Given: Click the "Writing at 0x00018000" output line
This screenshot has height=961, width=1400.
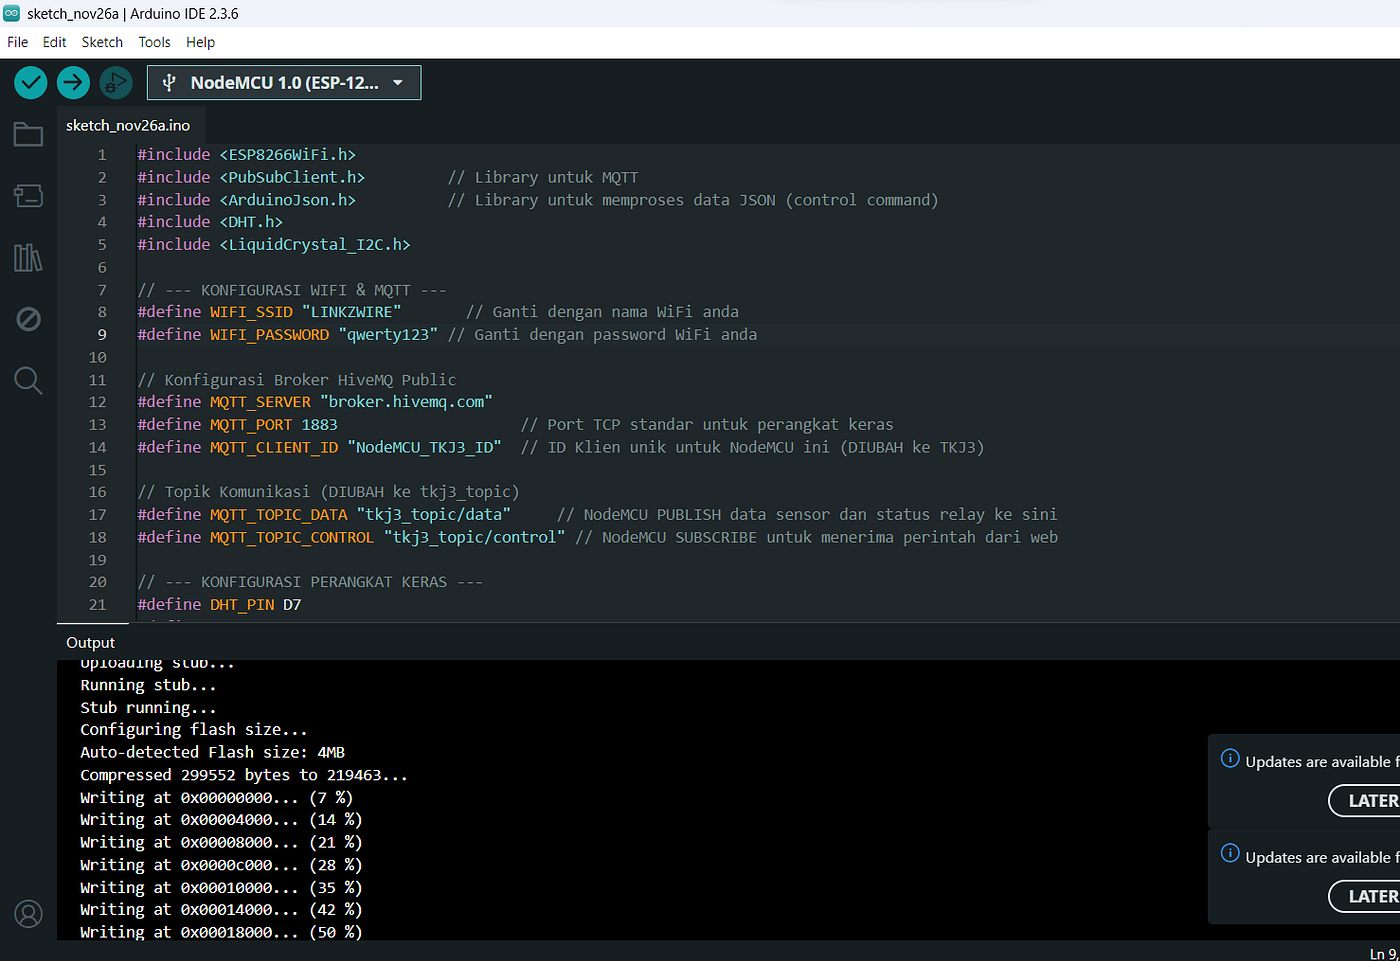Looking at the screenshot, I should pyautogui.click(x=221, y=932).
